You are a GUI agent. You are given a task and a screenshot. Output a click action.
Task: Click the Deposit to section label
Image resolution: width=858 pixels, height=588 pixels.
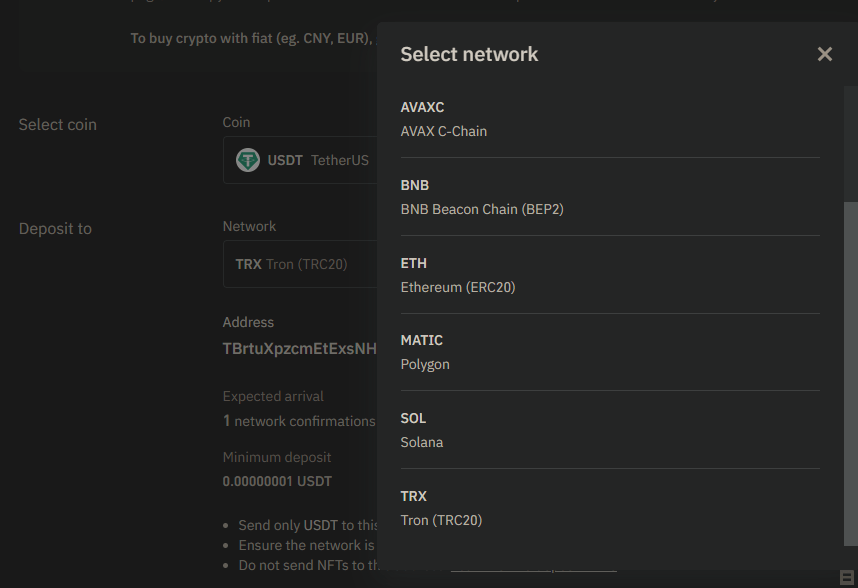pyautogui.click(x=55, y=228)
